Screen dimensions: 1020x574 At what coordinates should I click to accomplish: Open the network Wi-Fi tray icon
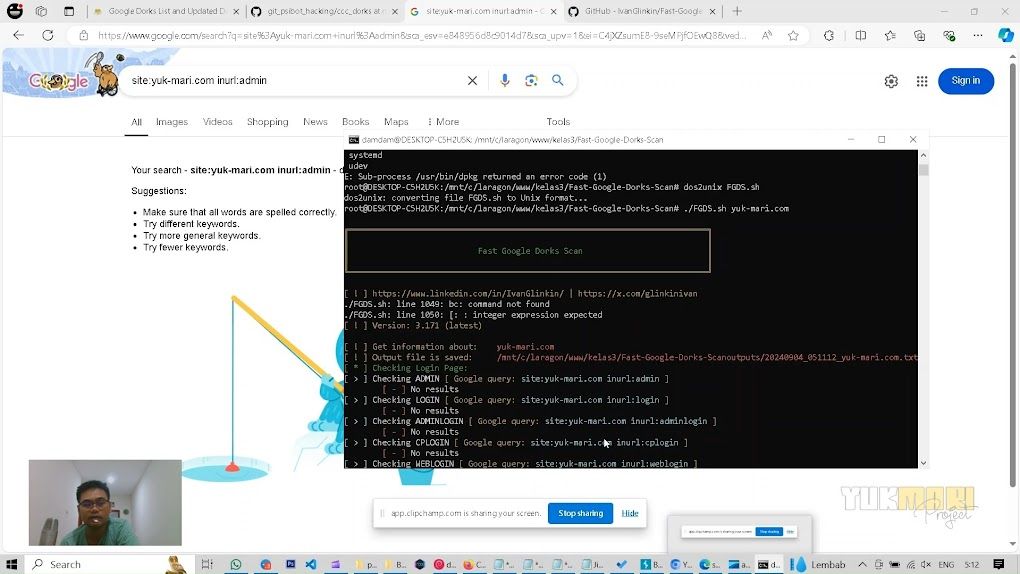tap(911, 564)
